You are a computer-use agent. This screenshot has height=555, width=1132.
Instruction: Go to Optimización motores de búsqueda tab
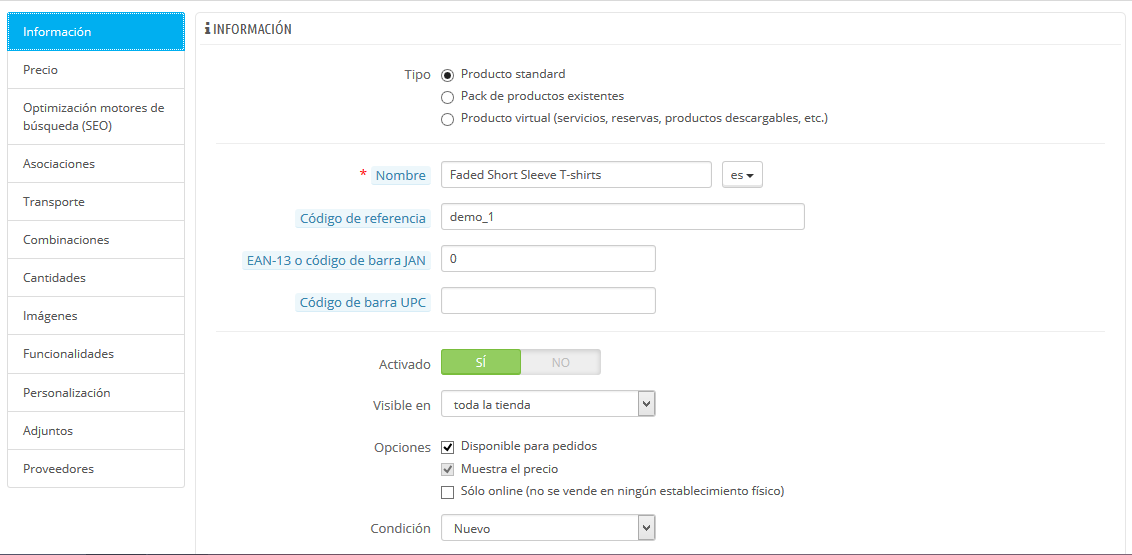tap(96, 117)
